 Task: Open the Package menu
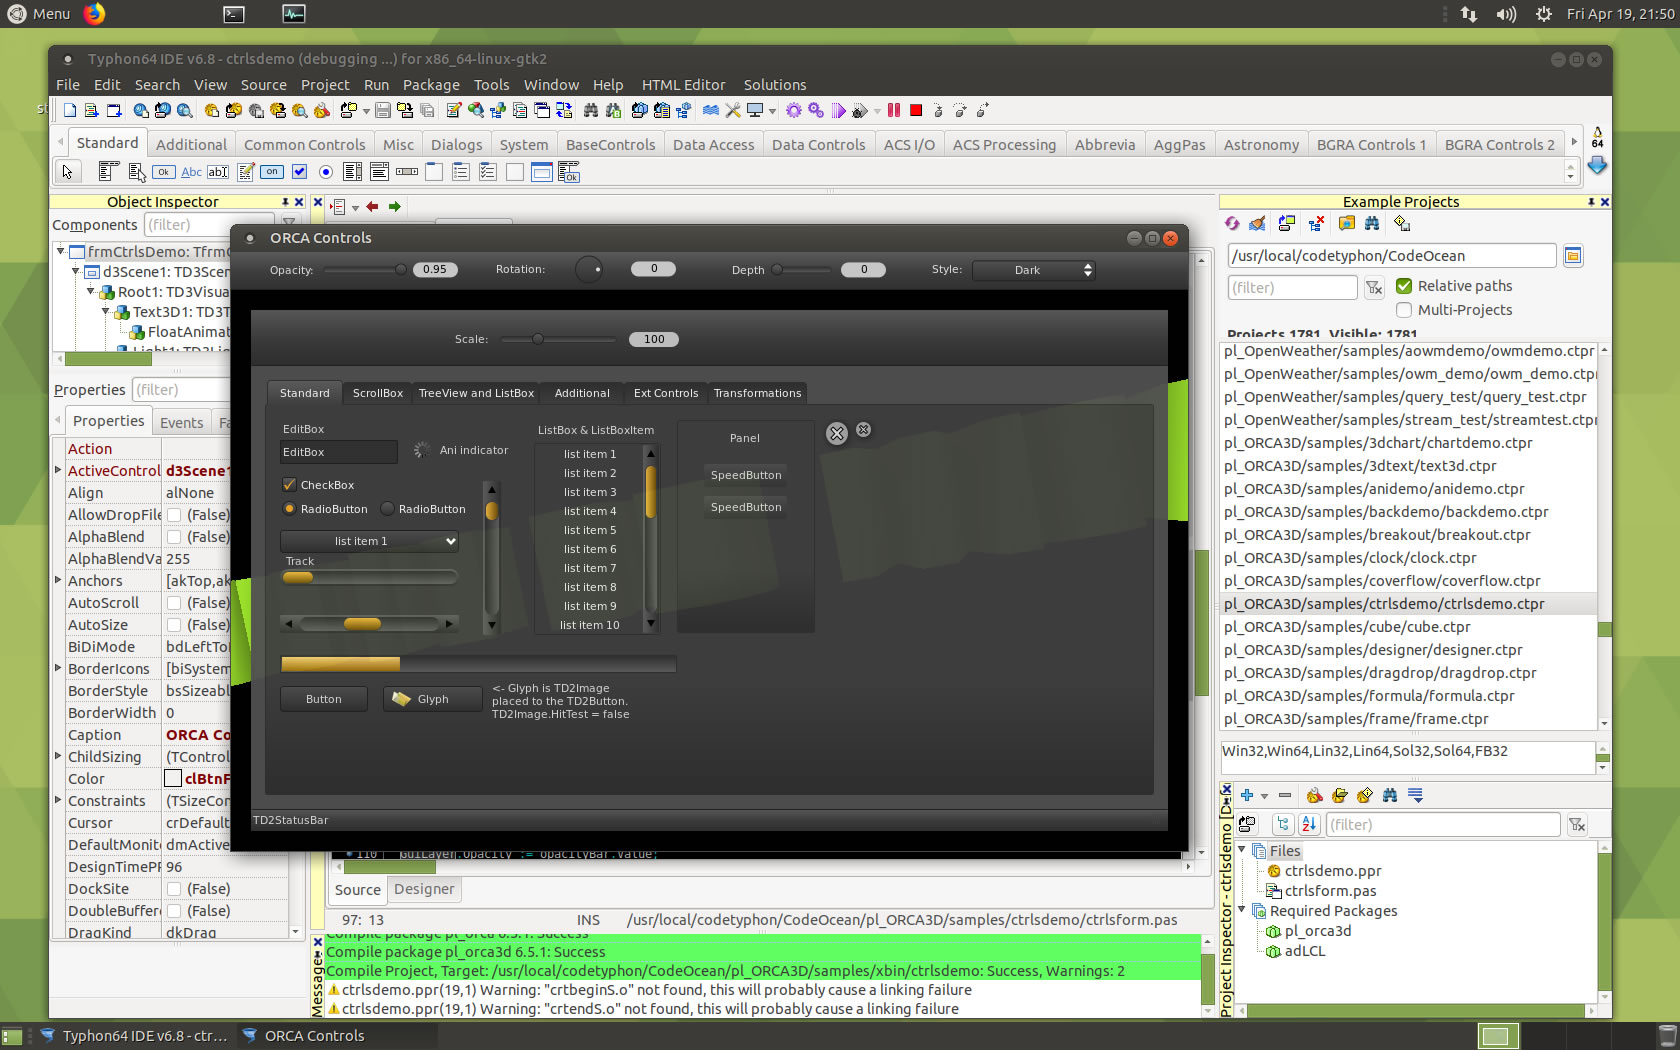tap(431, 85)
